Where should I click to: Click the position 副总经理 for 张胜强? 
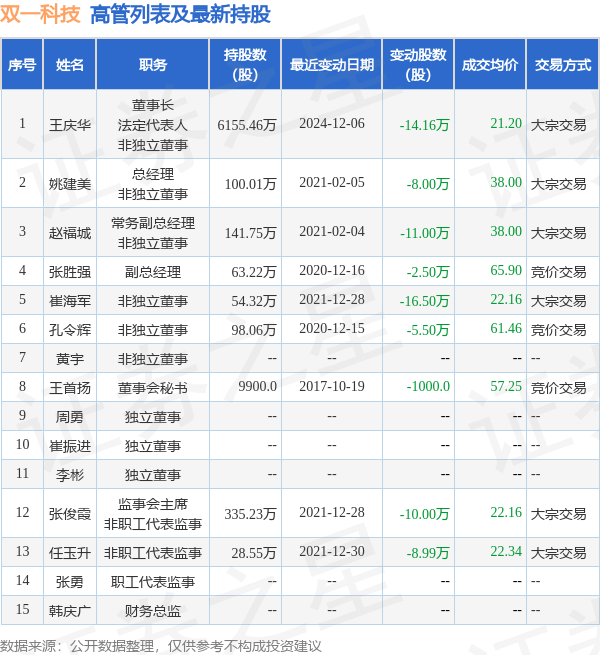pyautogui.click(x=153, y=272)
